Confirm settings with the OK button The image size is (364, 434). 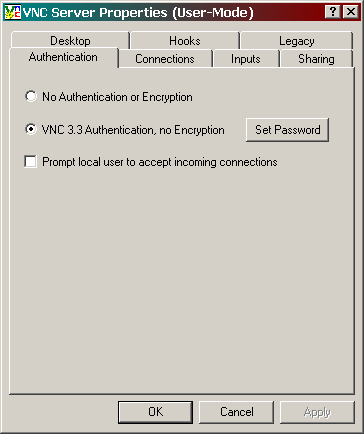[156, 412]
